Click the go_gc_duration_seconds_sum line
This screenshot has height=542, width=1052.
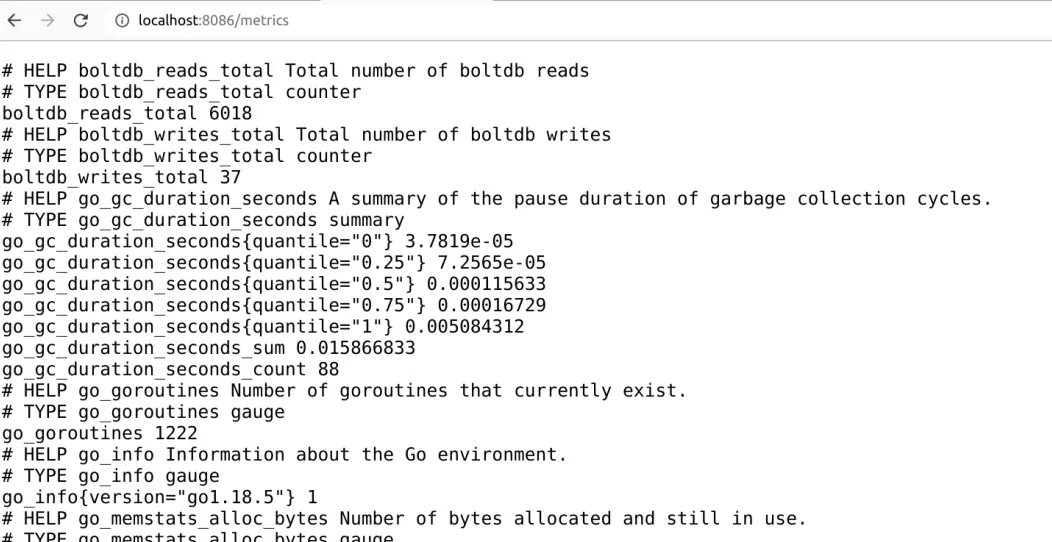coord(208,348)
